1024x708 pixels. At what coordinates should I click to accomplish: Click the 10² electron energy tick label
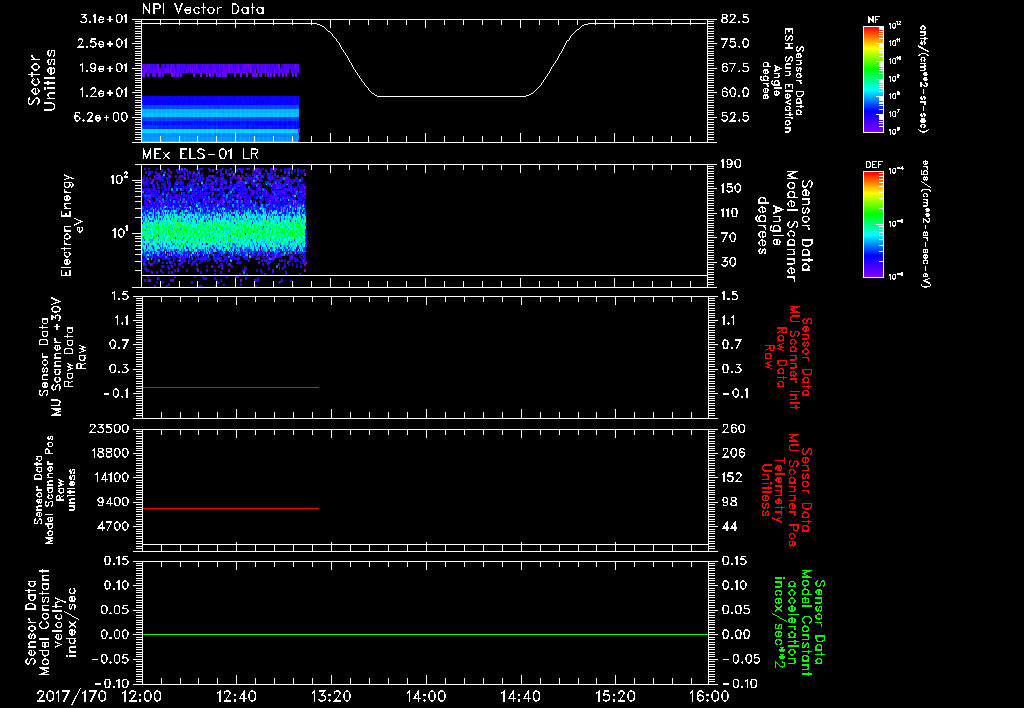pyautogui.click(x=118, y=178)
